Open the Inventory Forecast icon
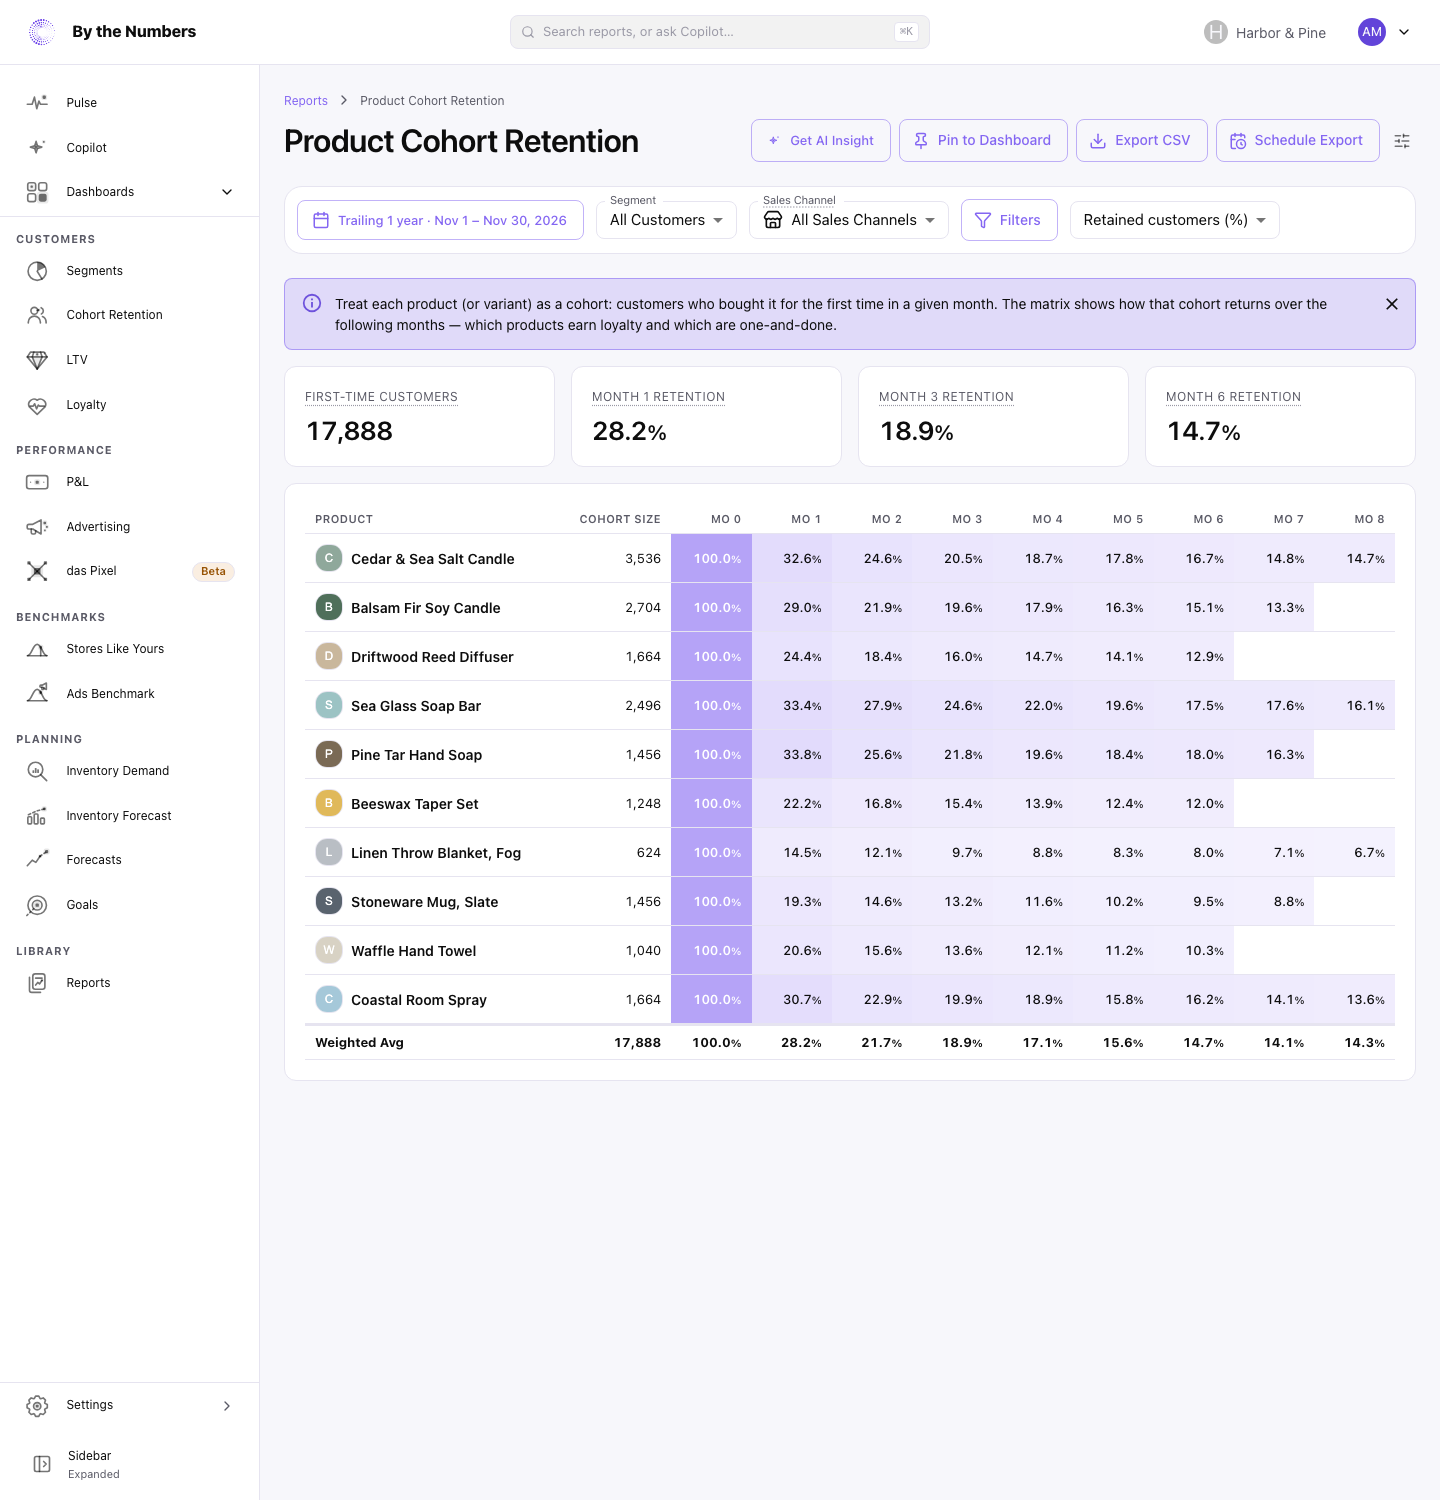 [37, 816]
